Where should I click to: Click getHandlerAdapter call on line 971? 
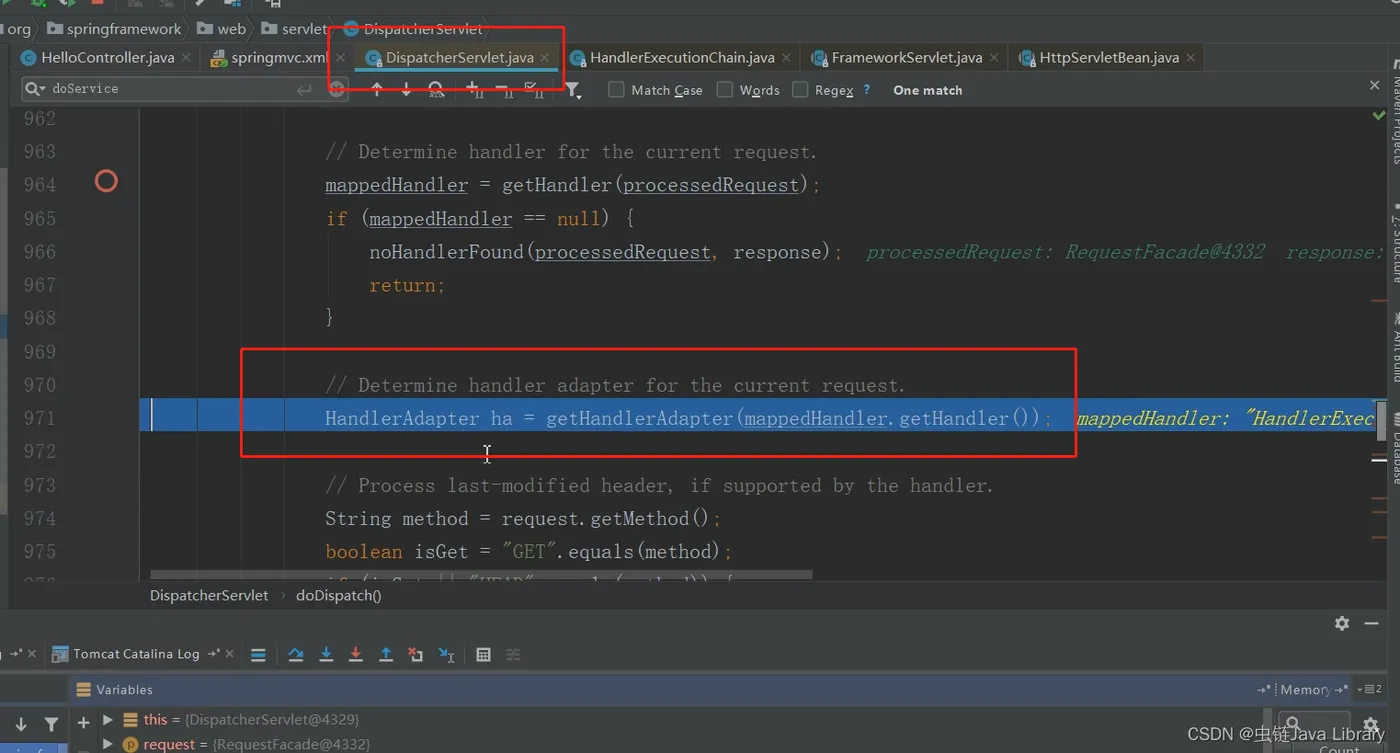coord(640,418)
